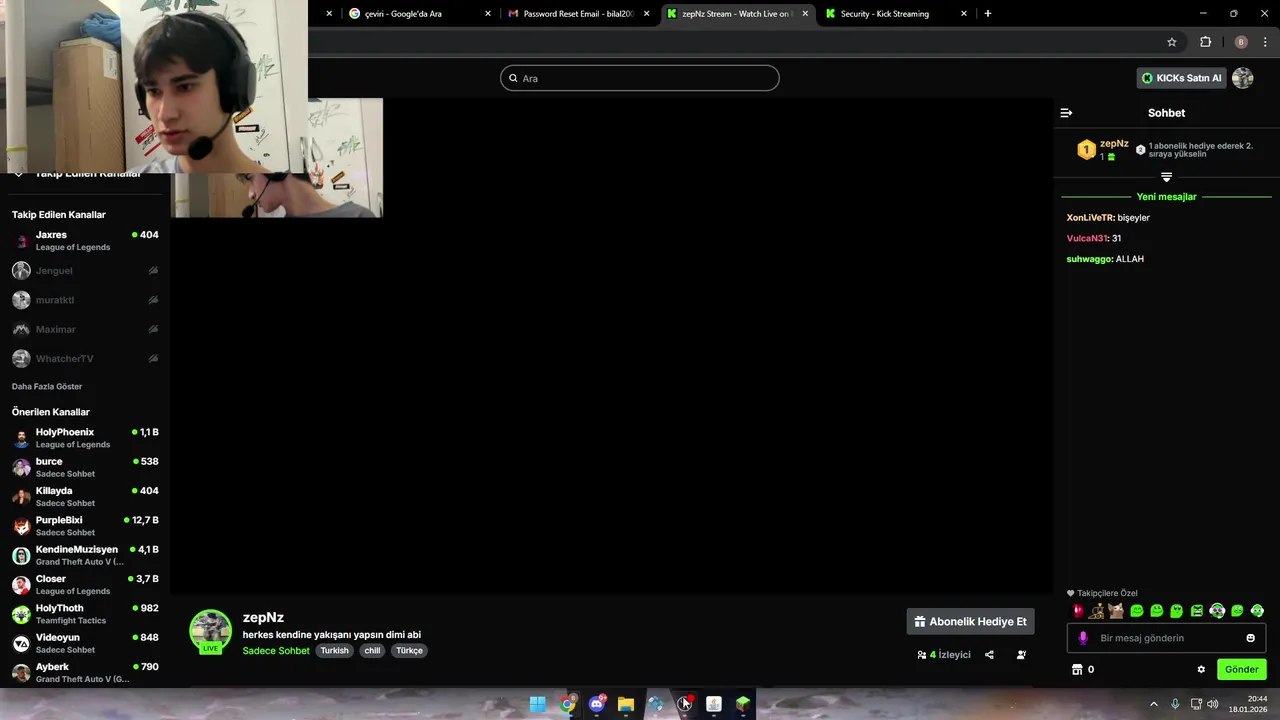Viewport: 1280px width, 720px height.
Task: Open HolyPhoenix recommended channel
Action: click(85, 438)
